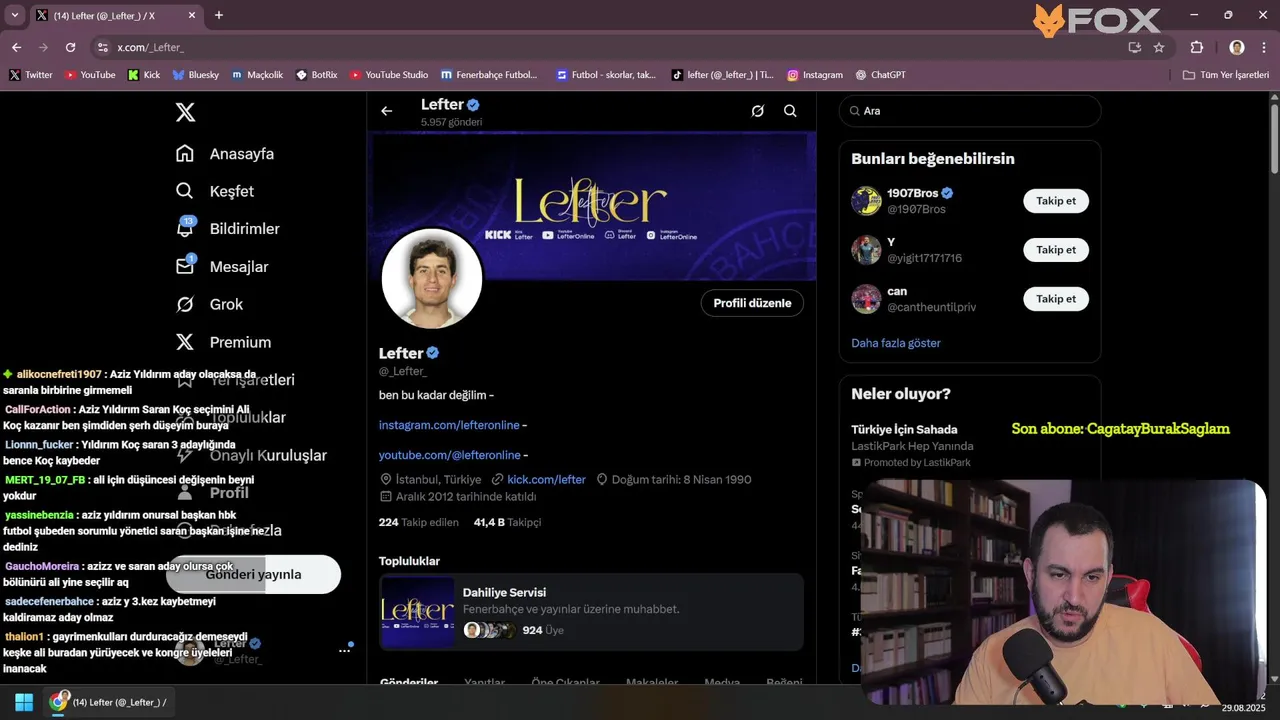Screen dimensions: 1280x720
Task: Open new browser tab
Action: pos(218,15)
